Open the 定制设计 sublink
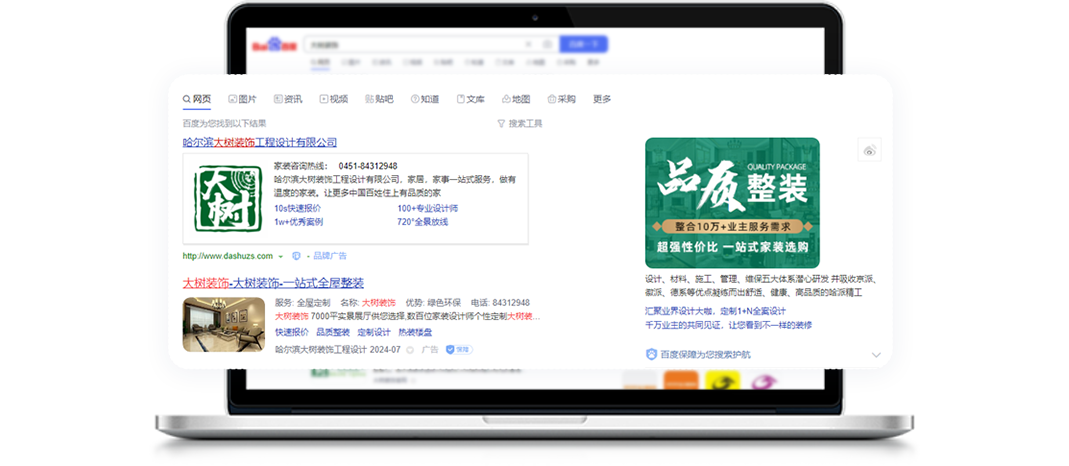The width and height of the screenshot is (1069, 466). [374, 332]
